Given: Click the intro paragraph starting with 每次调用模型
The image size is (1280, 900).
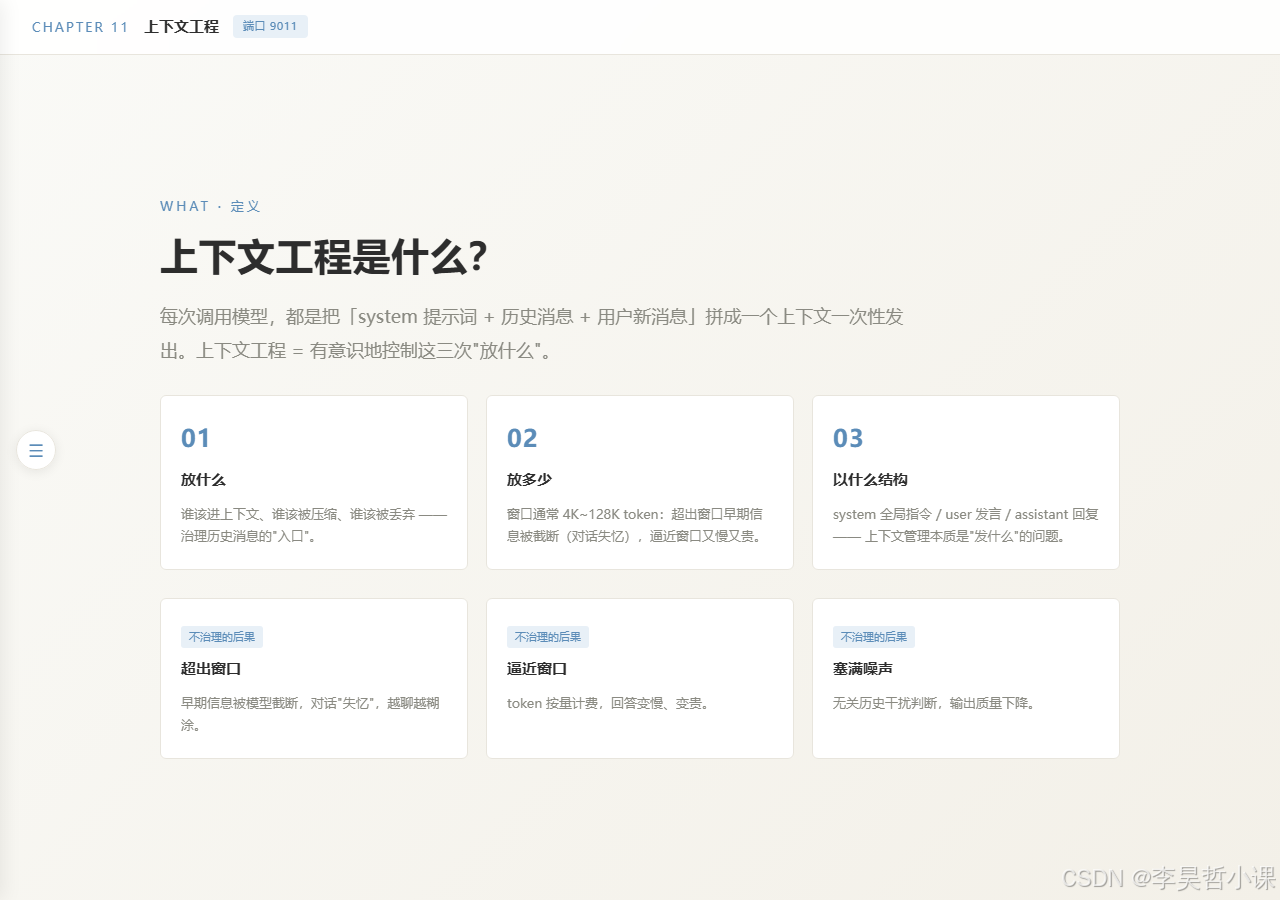Looking at the screenshot, I should (x=532, y=334).
